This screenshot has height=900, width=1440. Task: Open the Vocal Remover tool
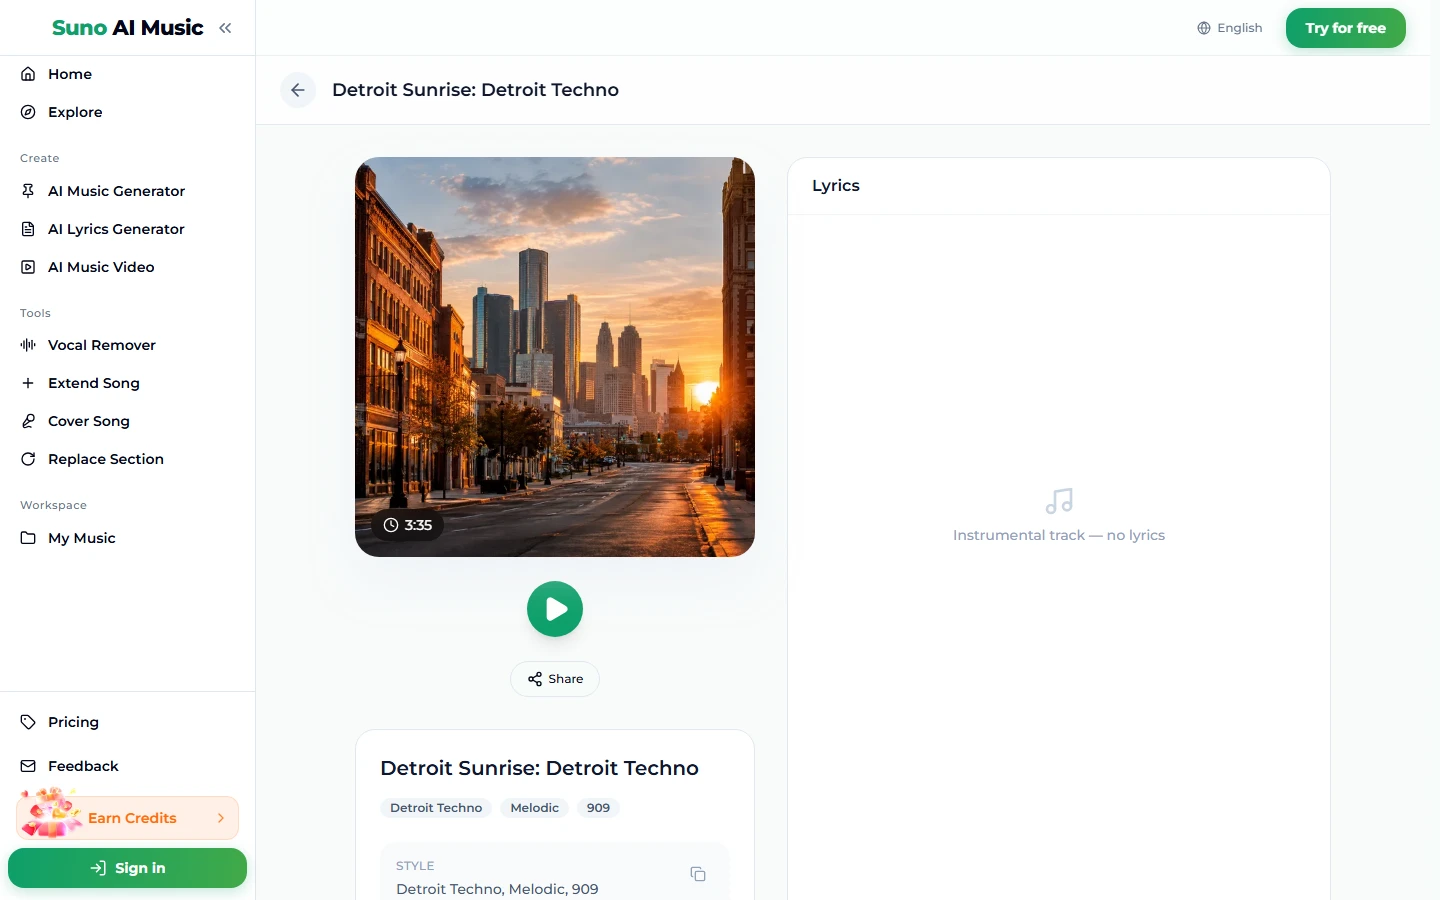pos(127,345)
